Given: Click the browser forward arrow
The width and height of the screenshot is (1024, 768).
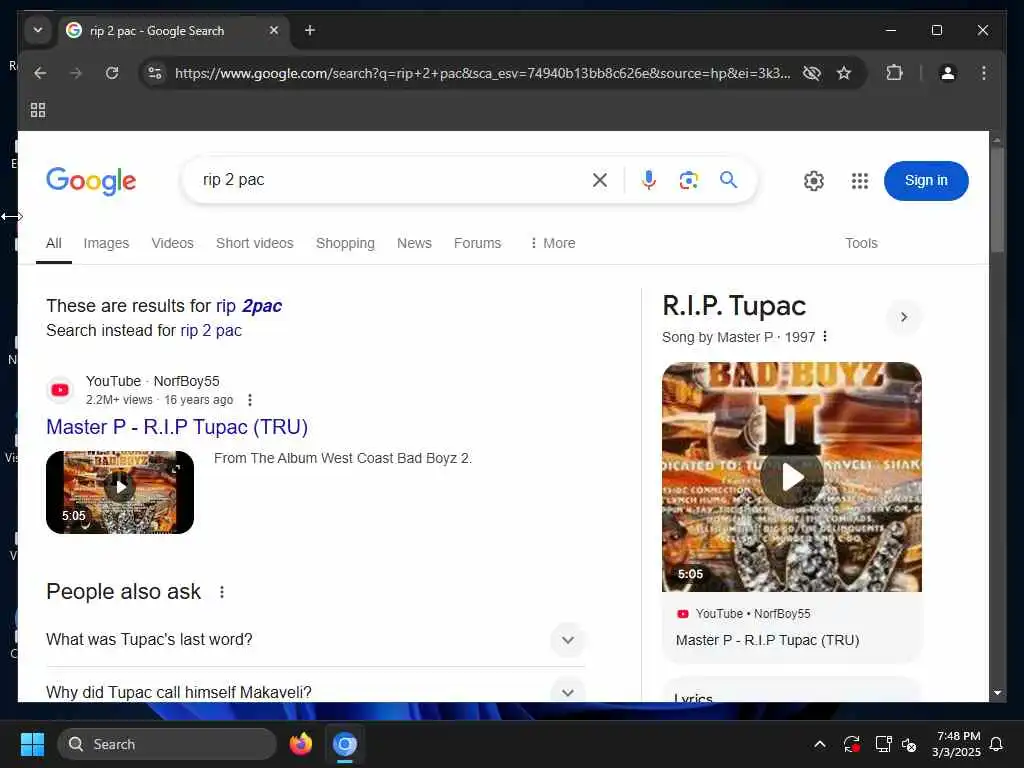Looking at the screenshot, I should pos(76,73).
